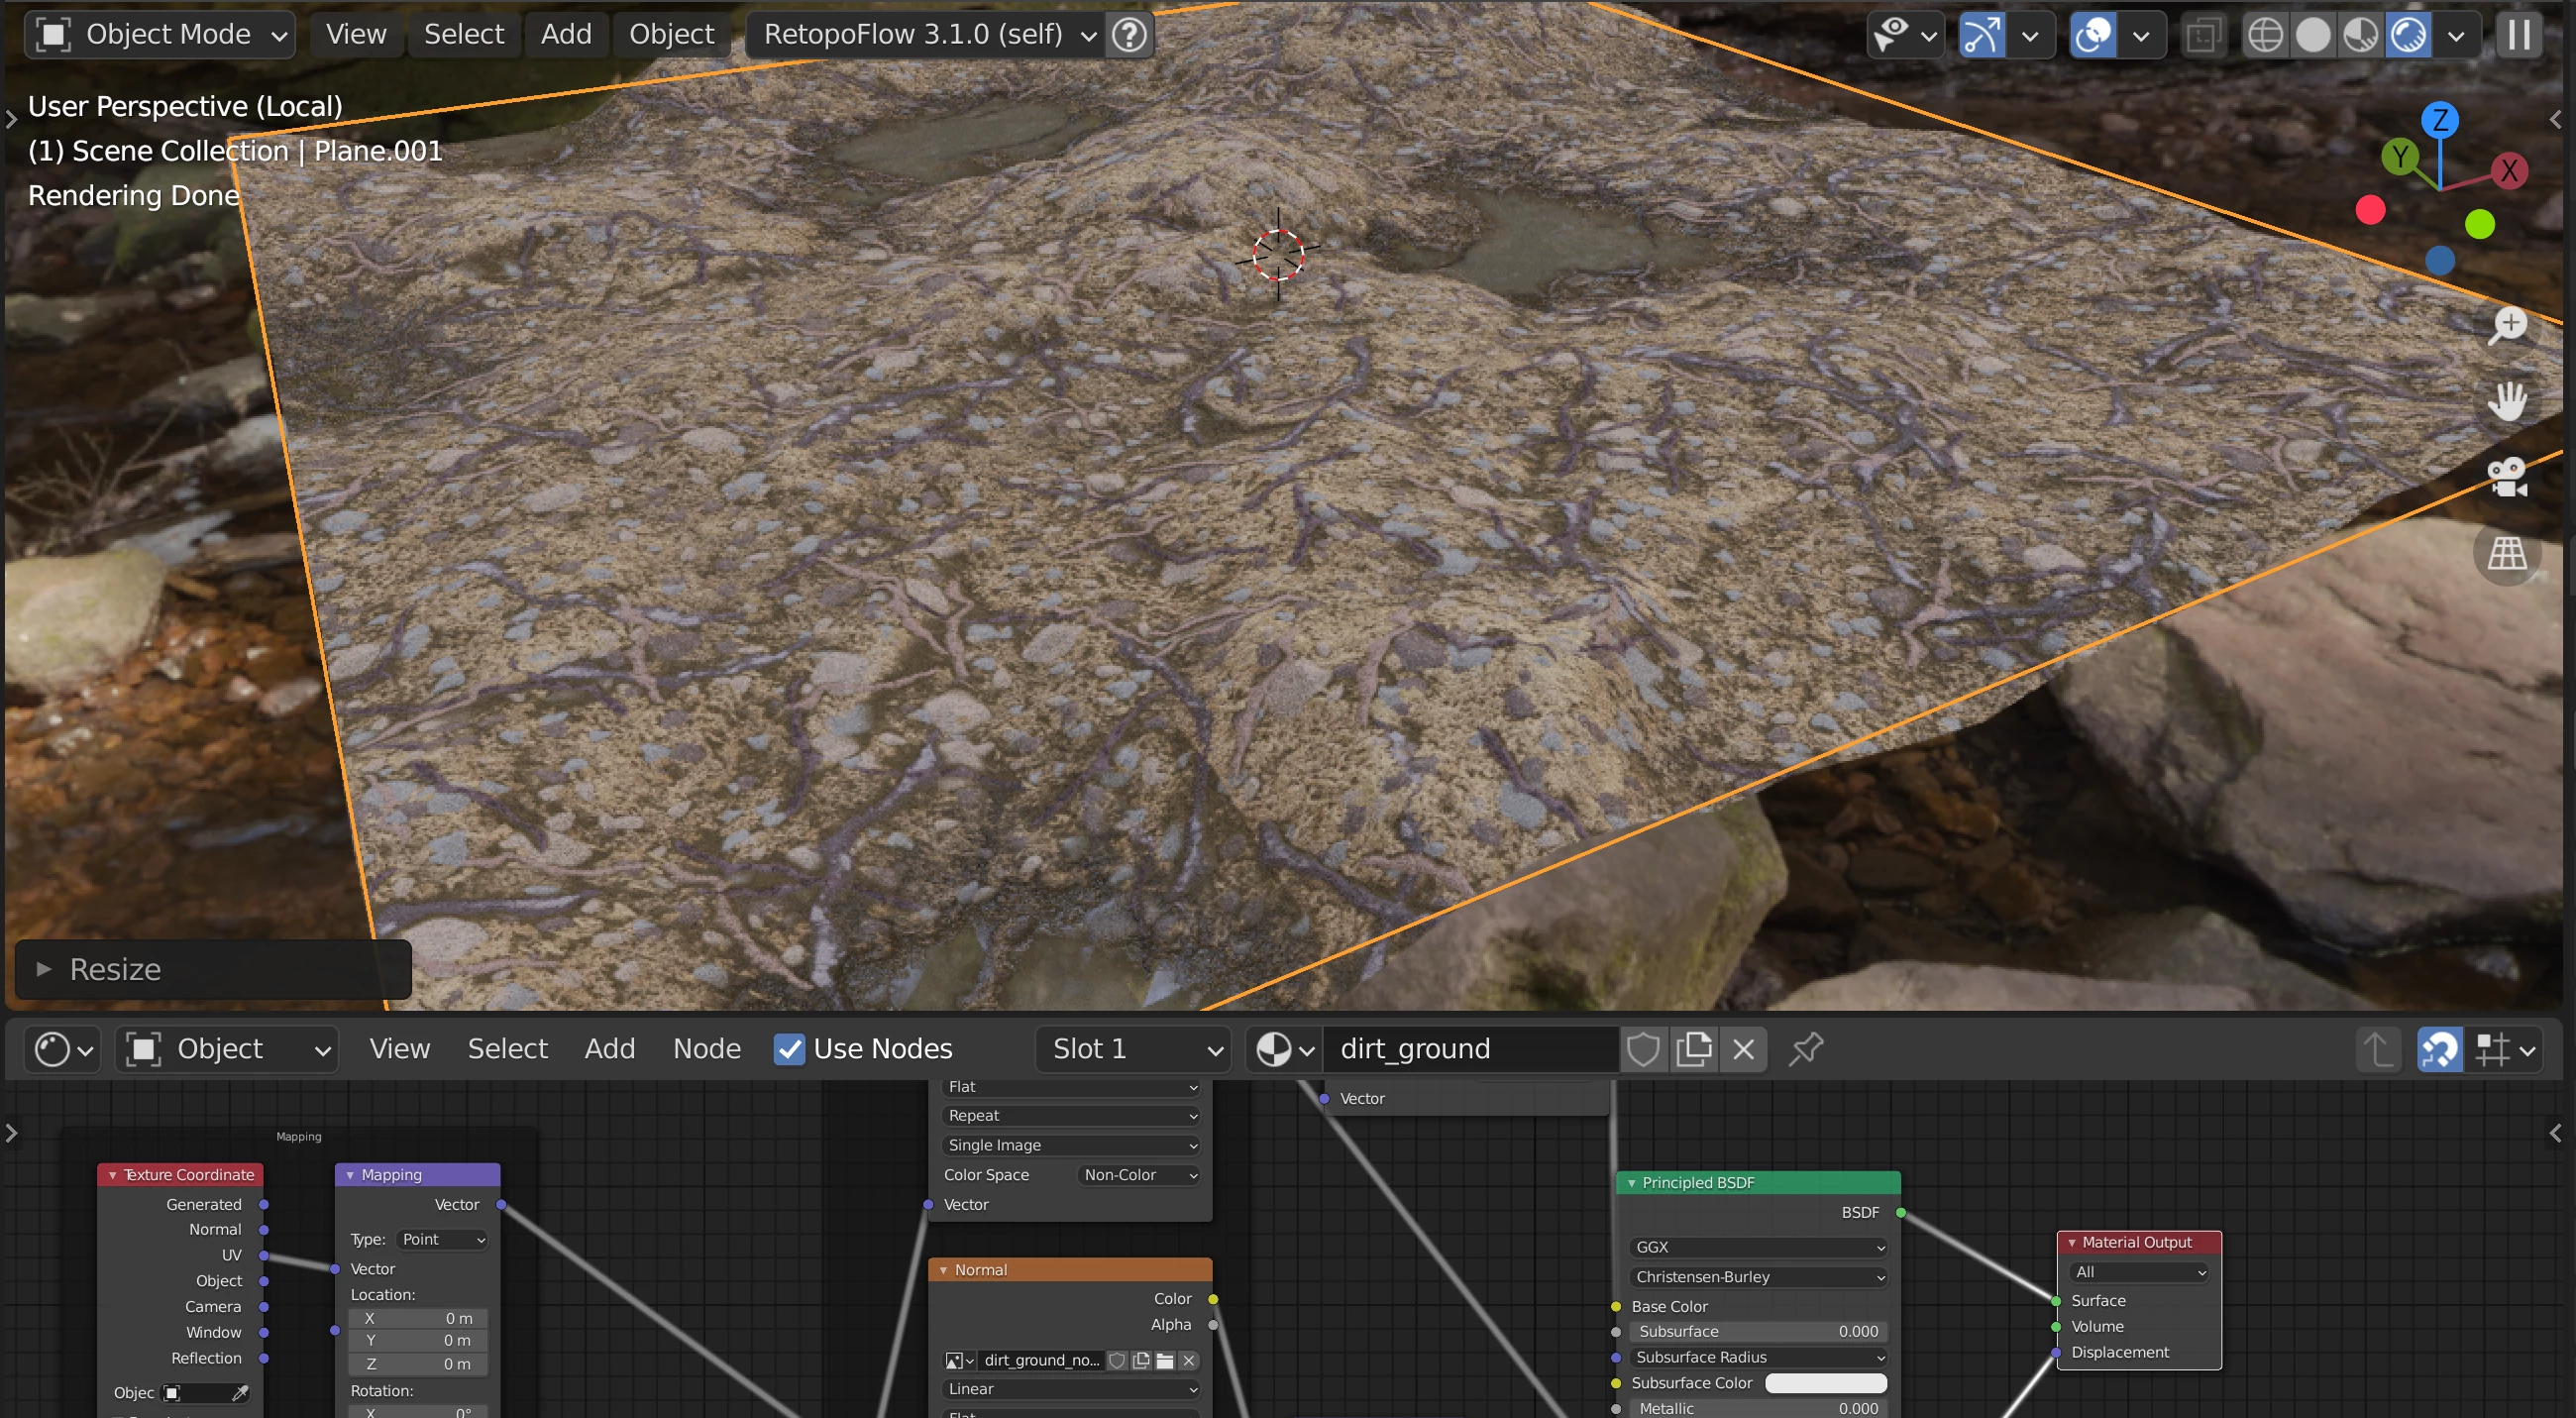Image resolution: width=2576 pixels, height=1418 pixels.
Task: Select the pan view hand icon
Action: [2507, 402]
